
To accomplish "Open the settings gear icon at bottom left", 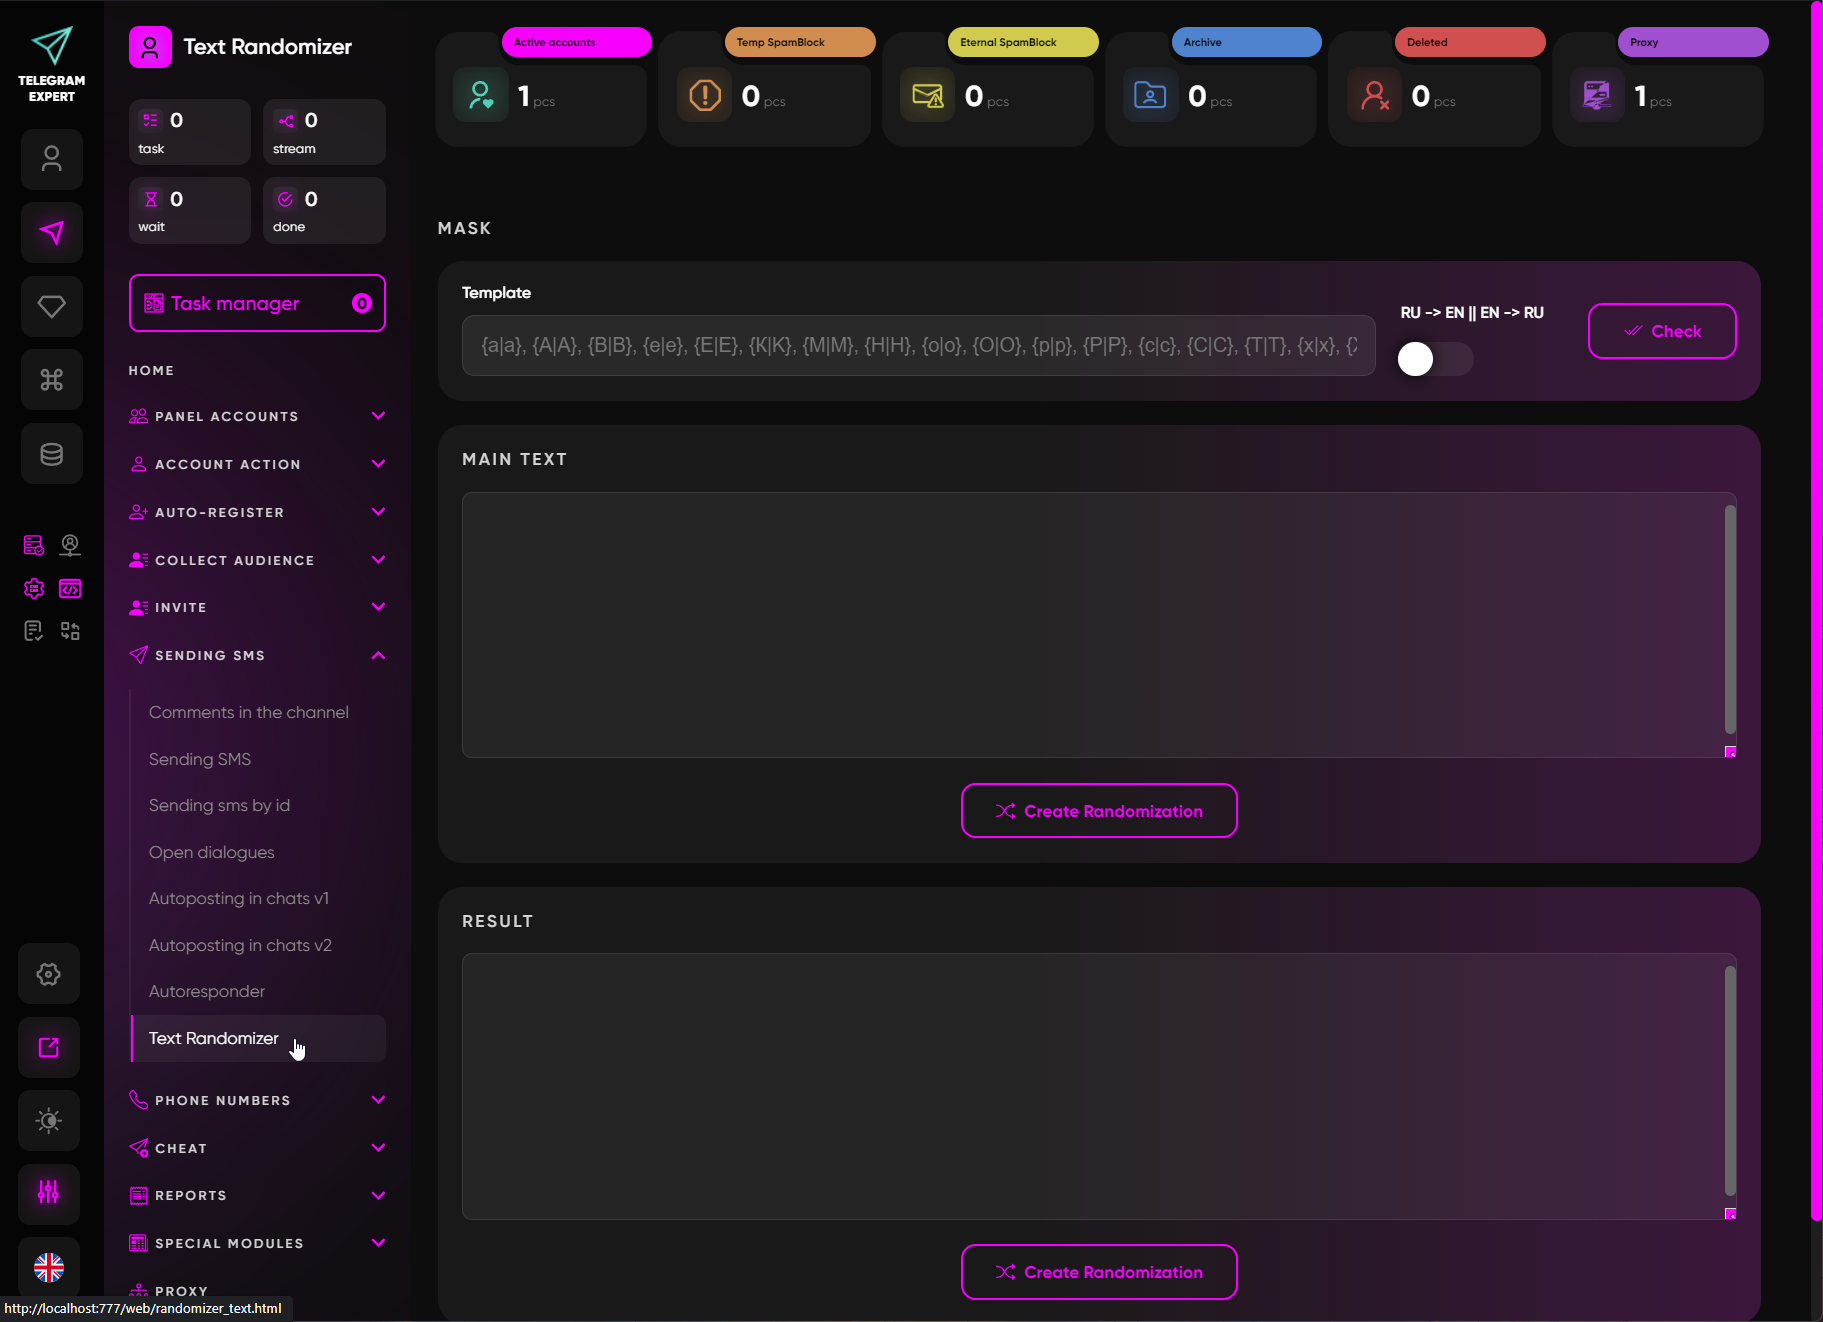I will (x=49, y=974).
